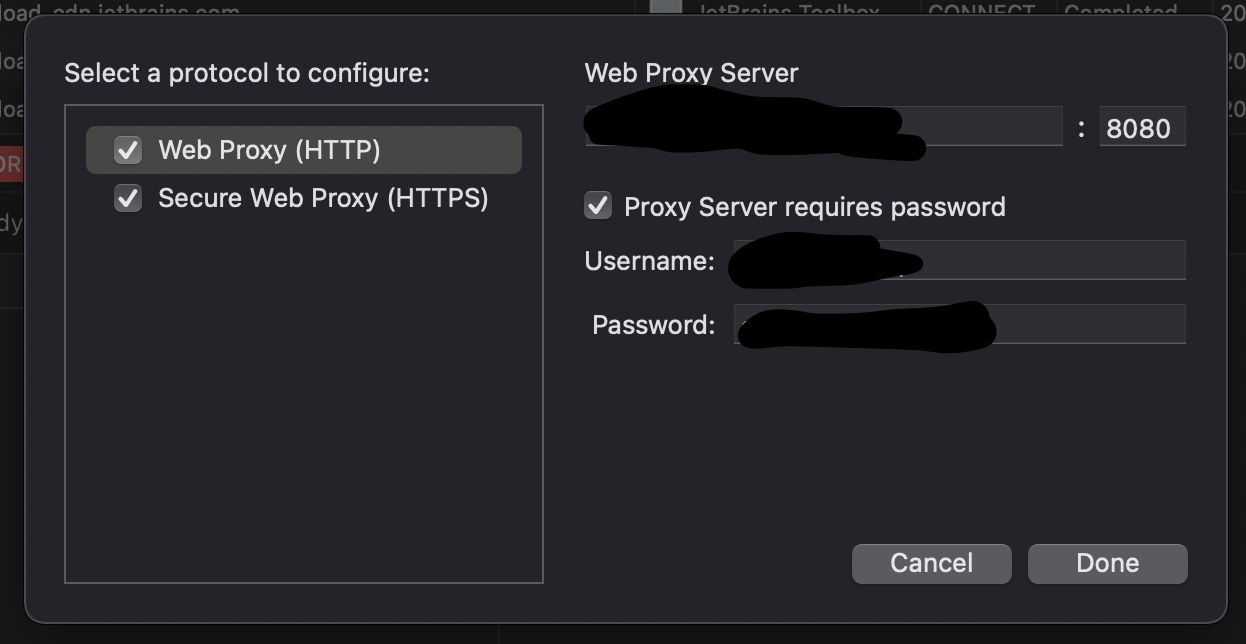Click inside the Web Proxy Server address field
This screenshot has width=1246, height=644.
point(823,126)
